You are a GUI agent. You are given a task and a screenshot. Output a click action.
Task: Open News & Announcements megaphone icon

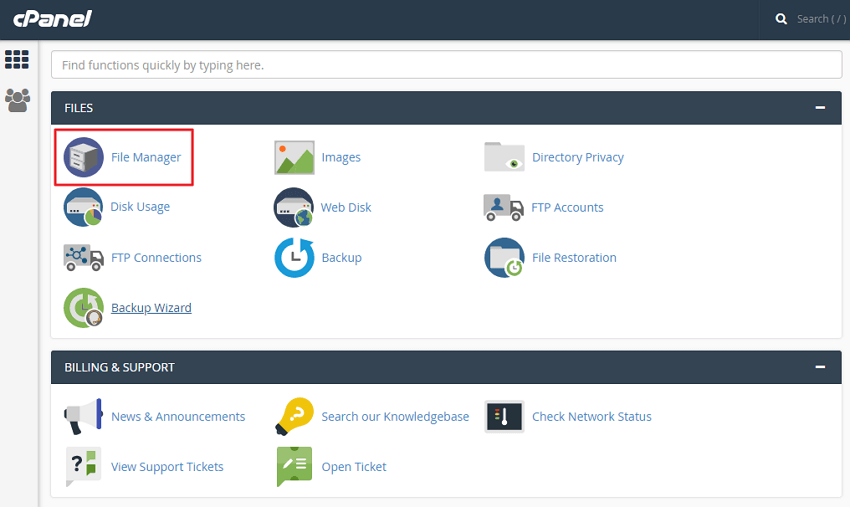click(x=83, y=416)
